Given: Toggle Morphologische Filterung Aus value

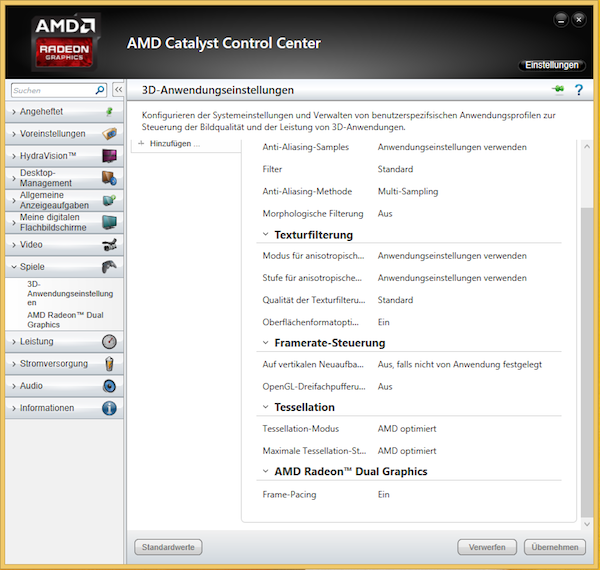Looking at the screenshot, I should (x=385, y=213).
